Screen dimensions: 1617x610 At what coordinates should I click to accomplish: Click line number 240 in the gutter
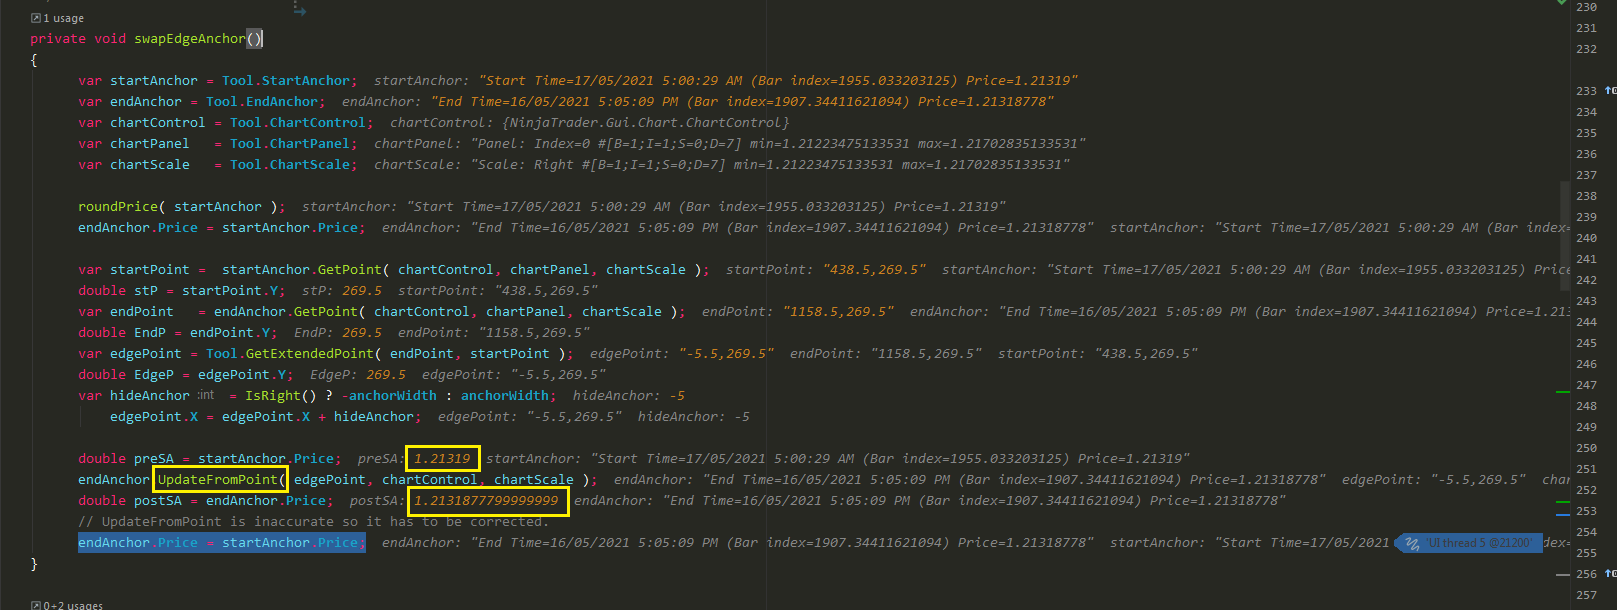click(1586, 238)
